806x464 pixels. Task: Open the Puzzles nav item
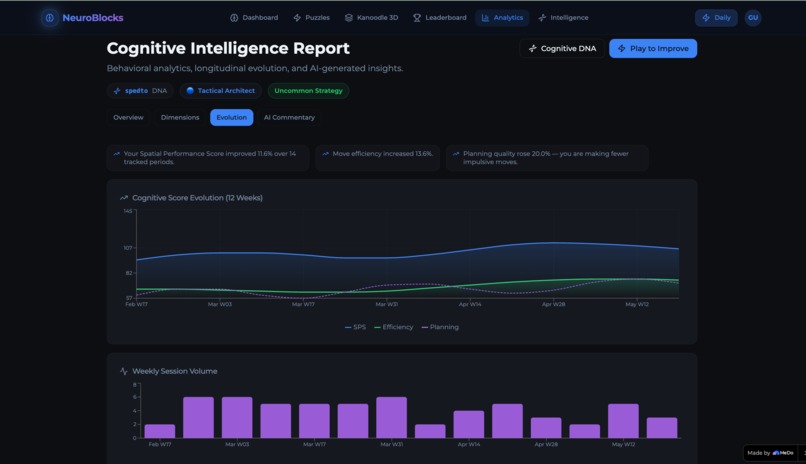(x=312, y=17)
